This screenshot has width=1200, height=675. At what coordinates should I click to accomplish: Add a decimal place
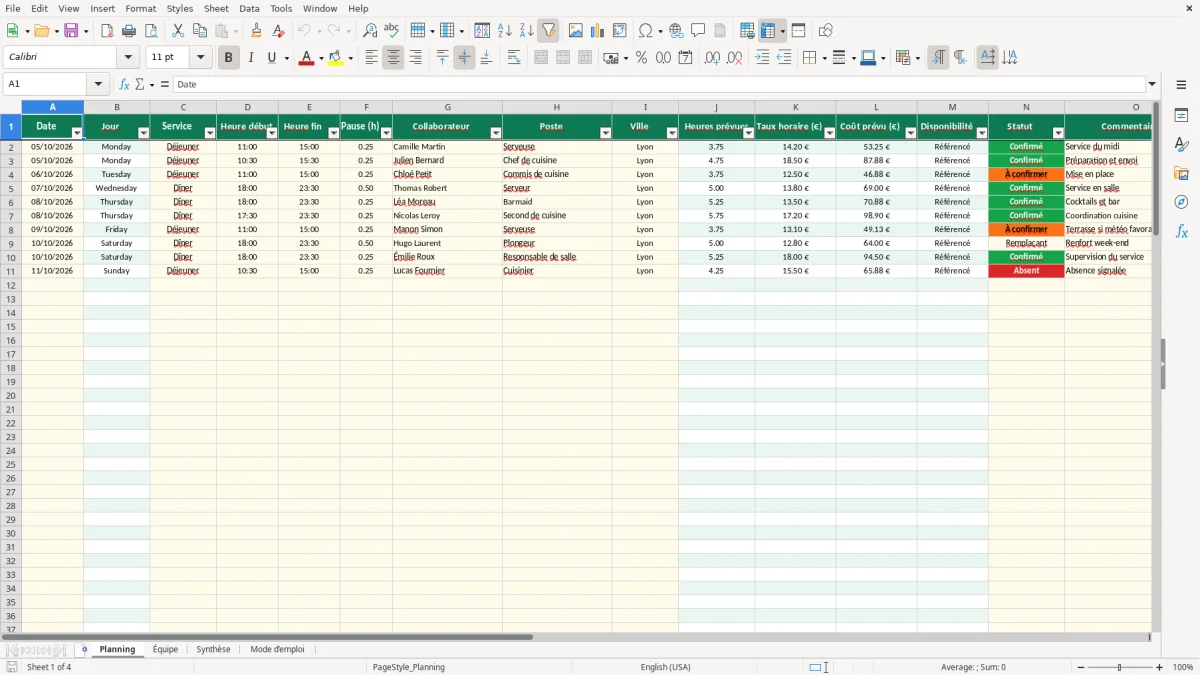pyautogui.click(x=712, y=58)
